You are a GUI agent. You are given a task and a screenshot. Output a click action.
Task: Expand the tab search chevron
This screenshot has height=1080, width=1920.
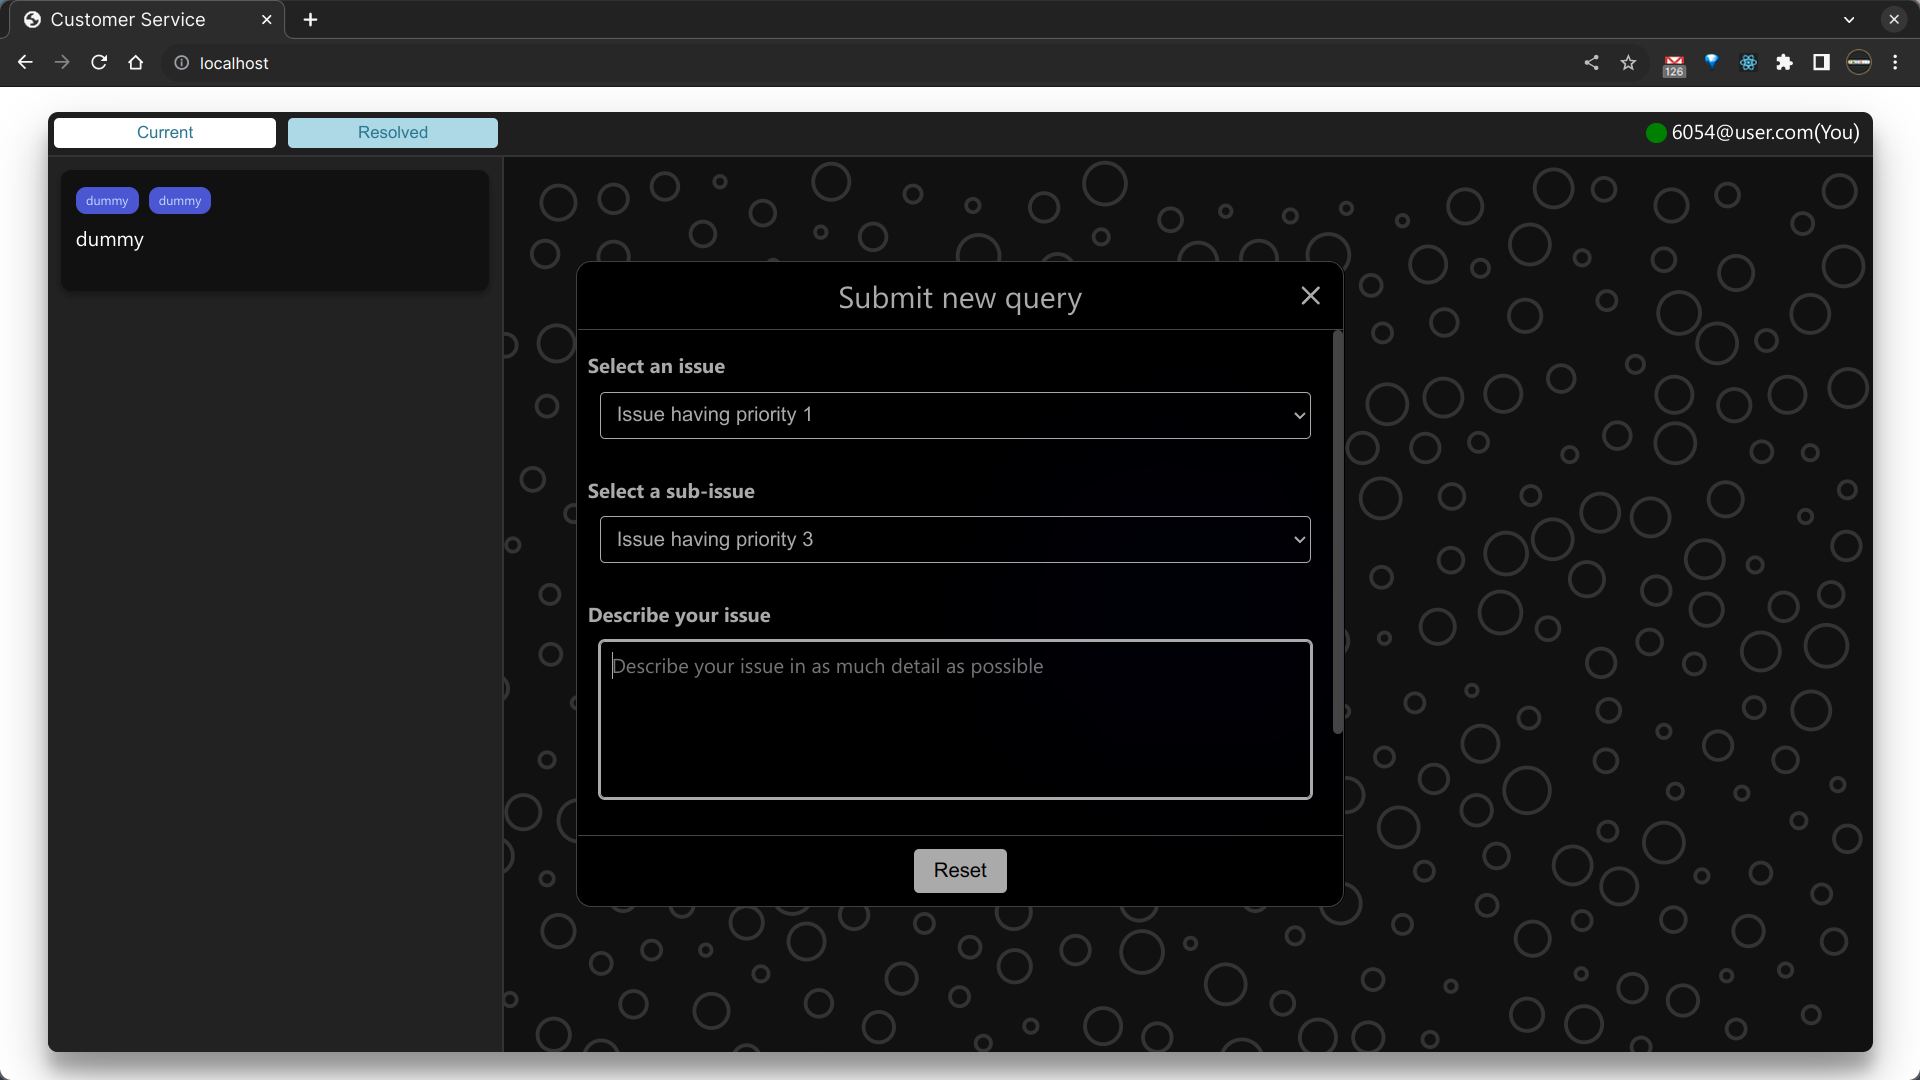pyautogui.click(x=1849, y=20)
